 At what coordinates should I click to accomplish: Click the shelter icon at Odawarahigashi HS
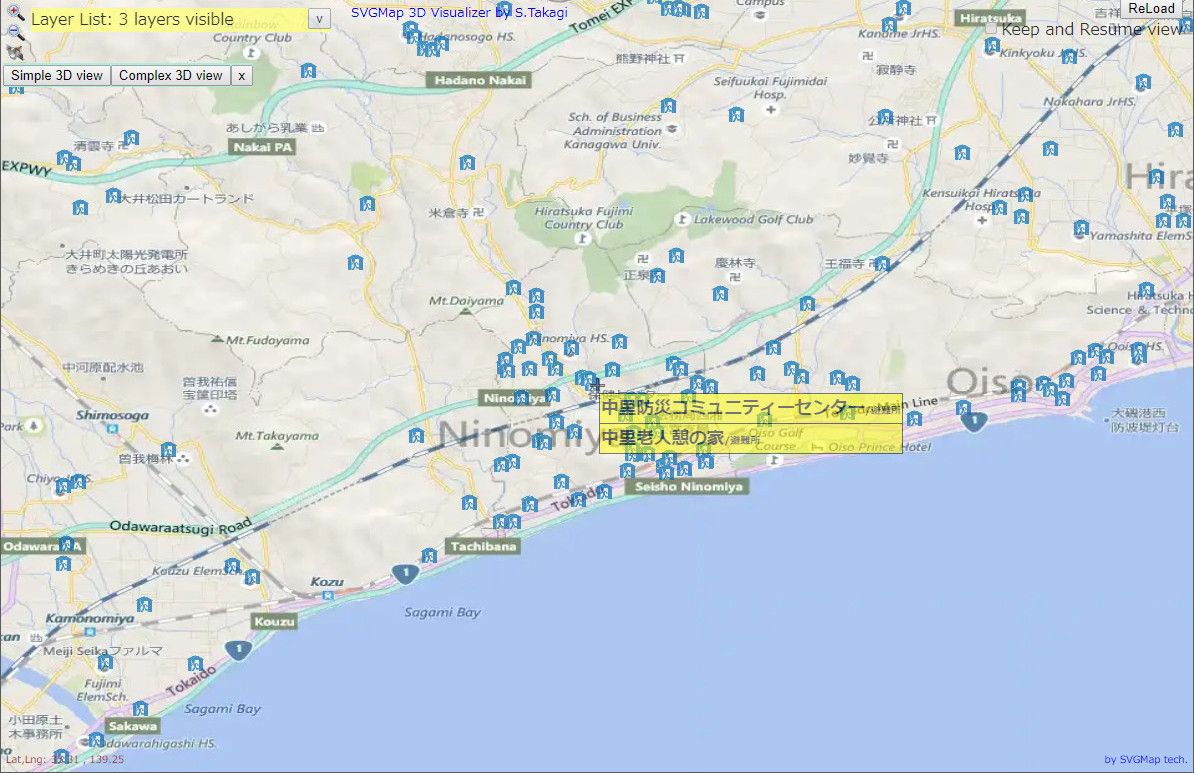tap(96, 740)
